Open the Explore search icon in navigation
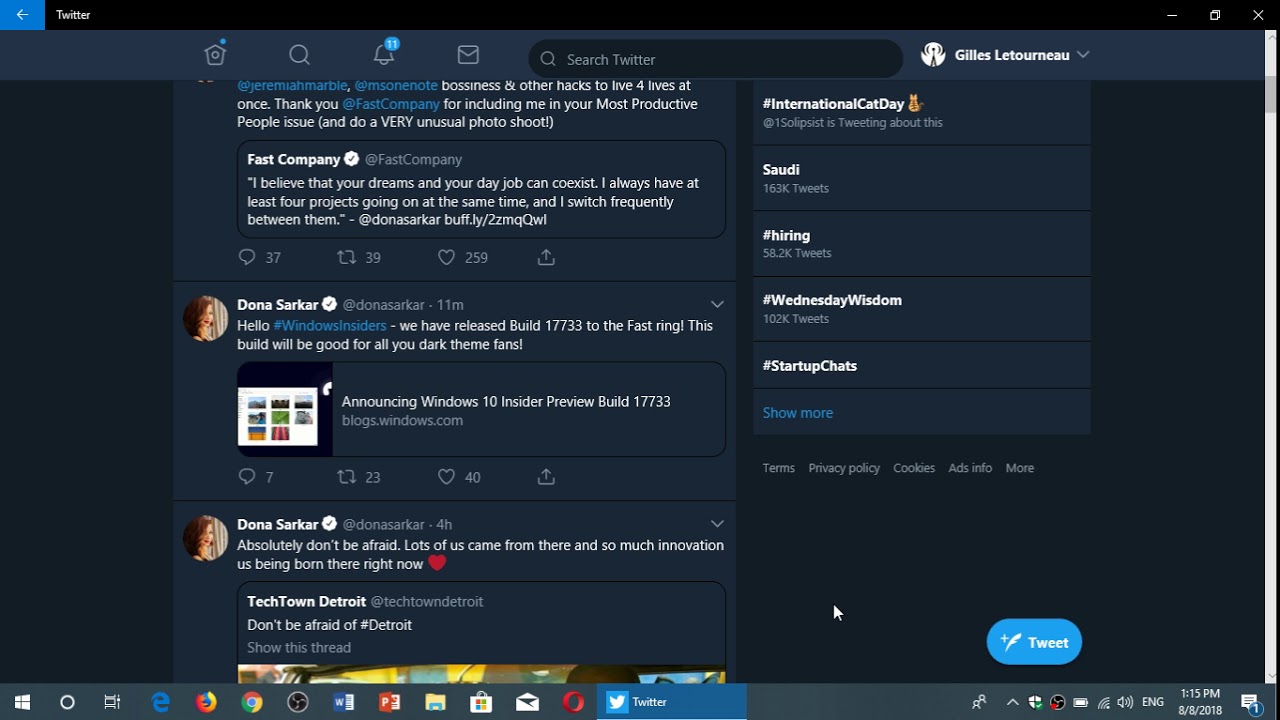The image size is (1280, 720). point(299,55)
